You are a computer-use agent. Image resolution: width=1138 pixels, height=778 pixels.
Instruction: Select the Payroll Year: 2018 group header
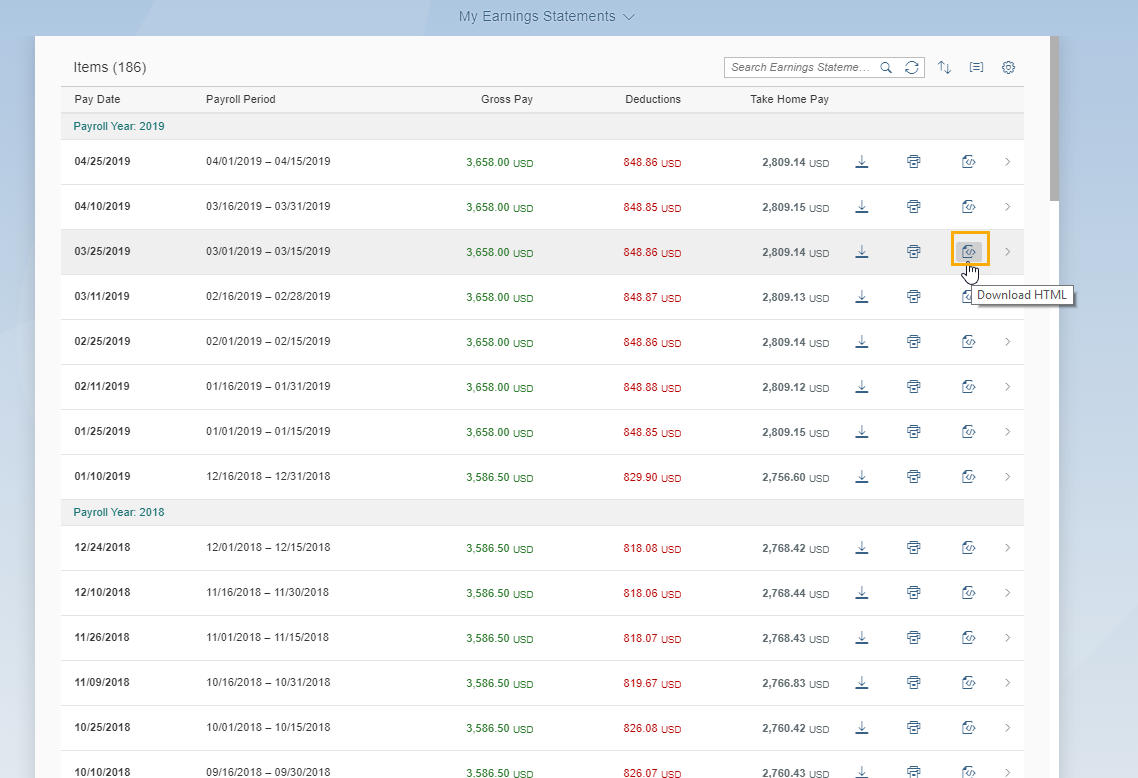(119, 512)
